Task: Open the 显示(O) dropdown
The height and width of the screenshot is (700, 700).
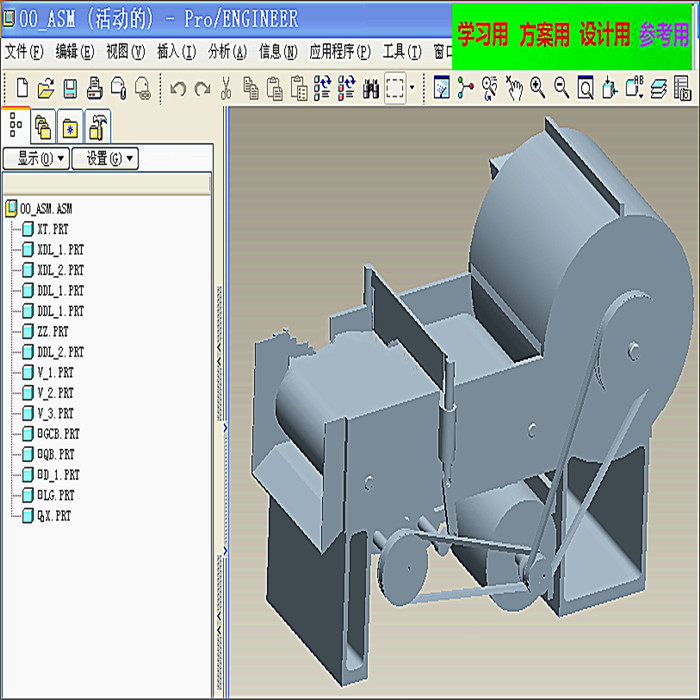Action: click(x=36, y=158)
